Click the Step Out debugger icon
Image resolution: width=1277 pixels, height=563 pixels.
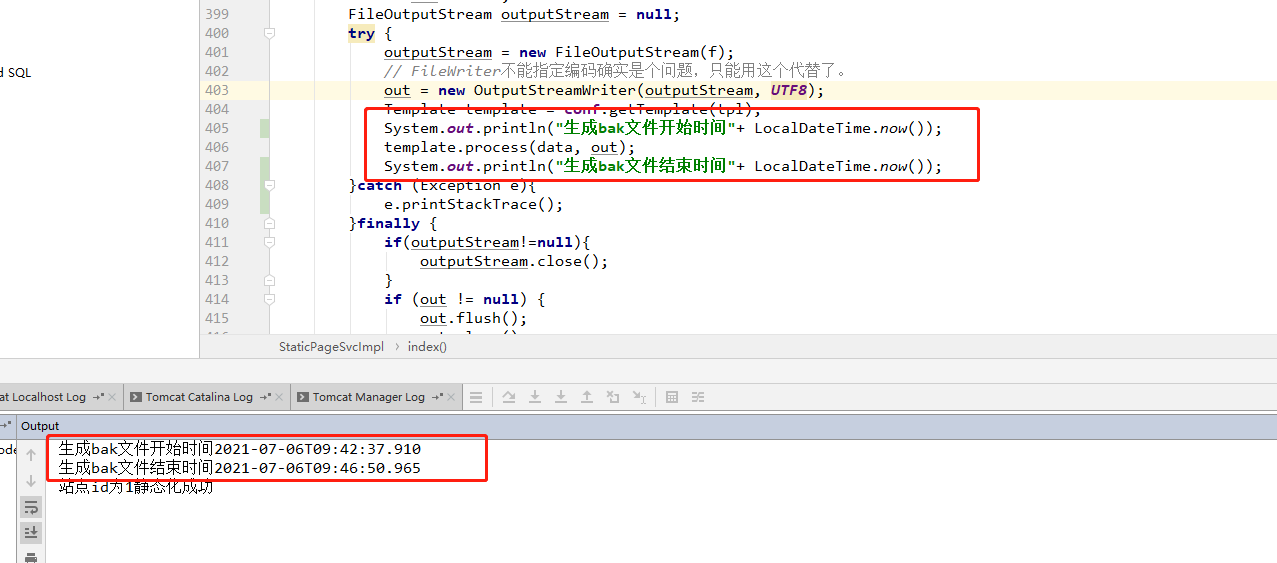coord(587,397)
